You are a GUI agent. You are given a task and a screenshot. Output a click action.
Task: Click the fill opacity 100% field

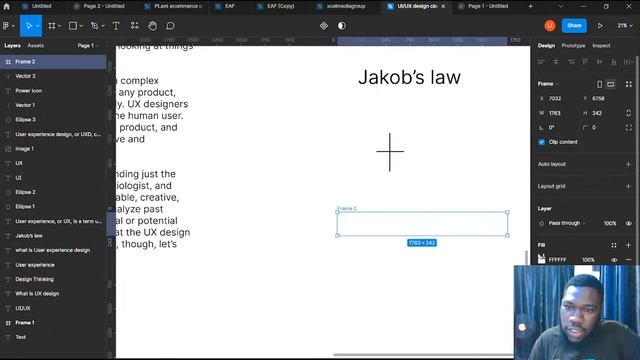point(588,260)
